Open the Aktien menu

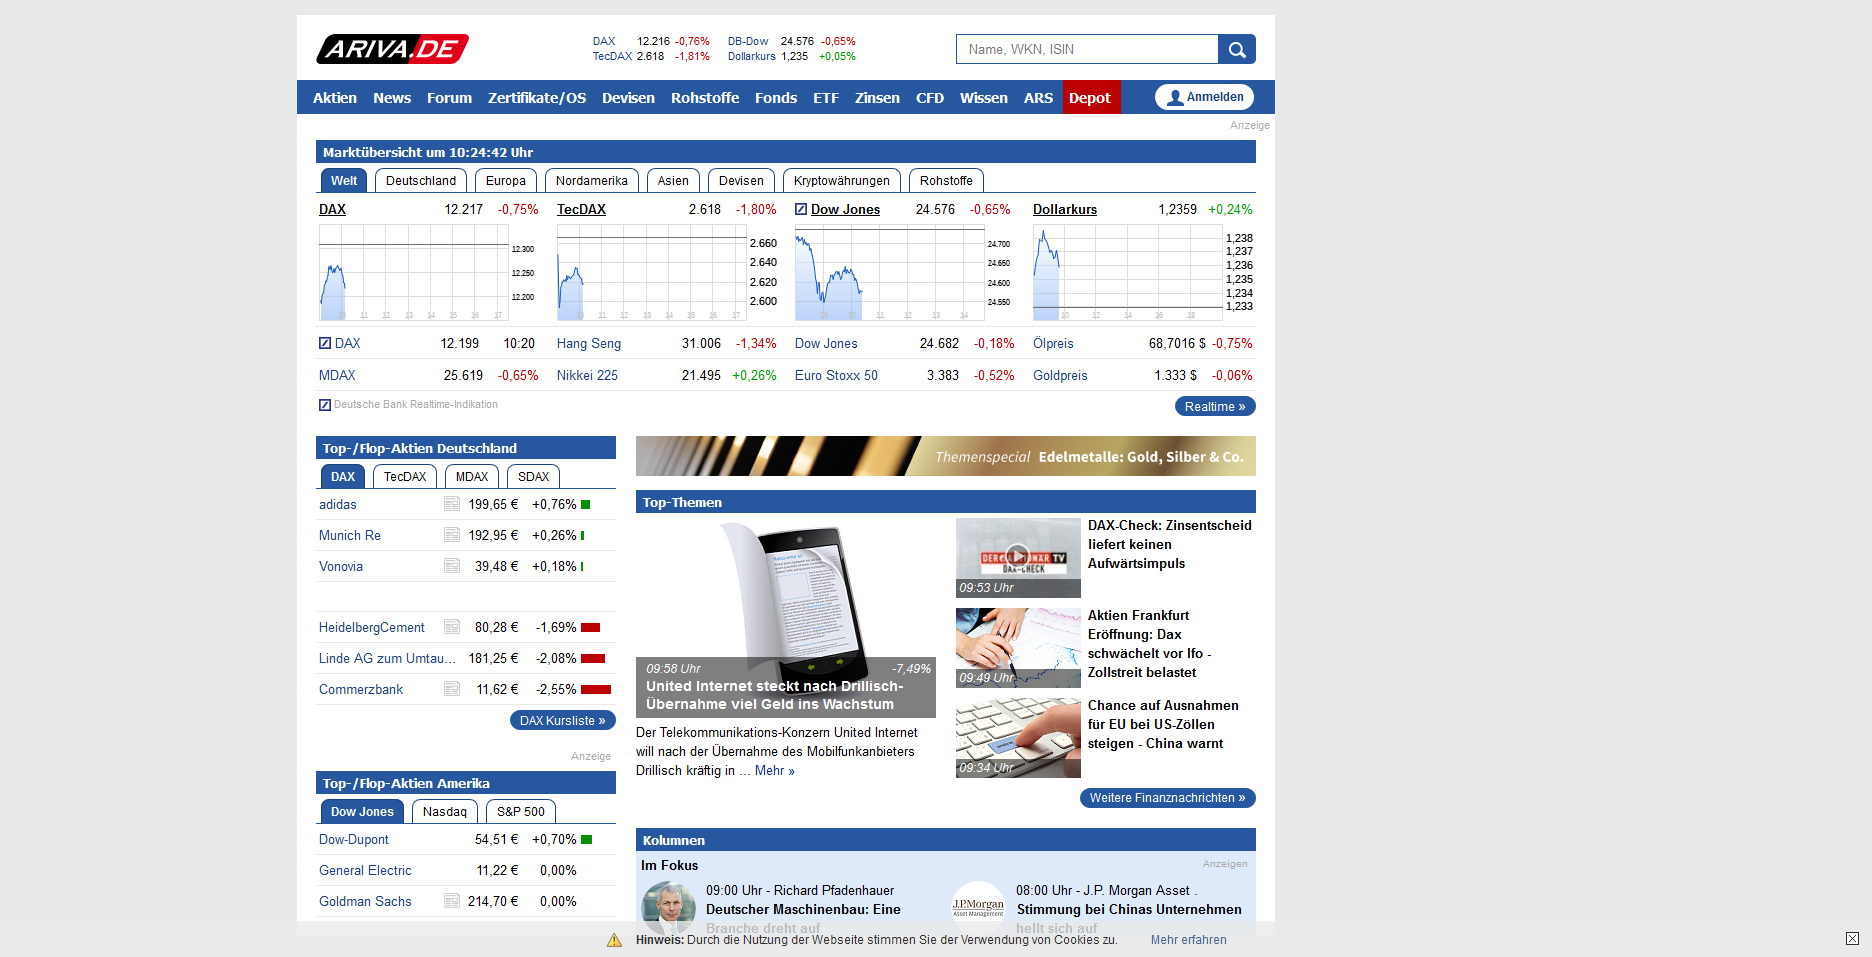334,97
